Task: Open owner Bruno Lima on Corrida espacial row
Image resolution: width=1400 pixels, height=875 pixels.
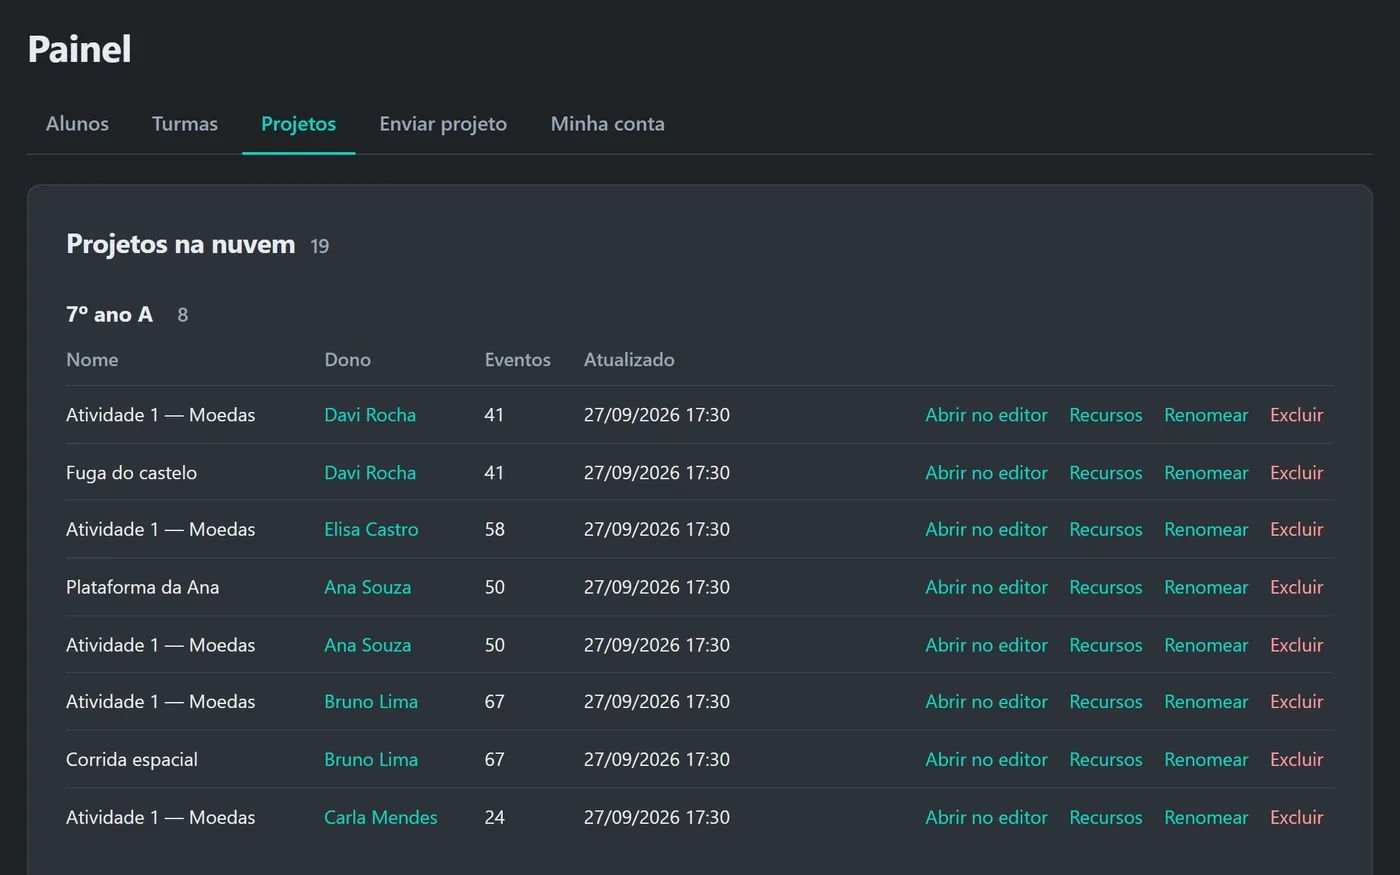Action: [371, 760]
